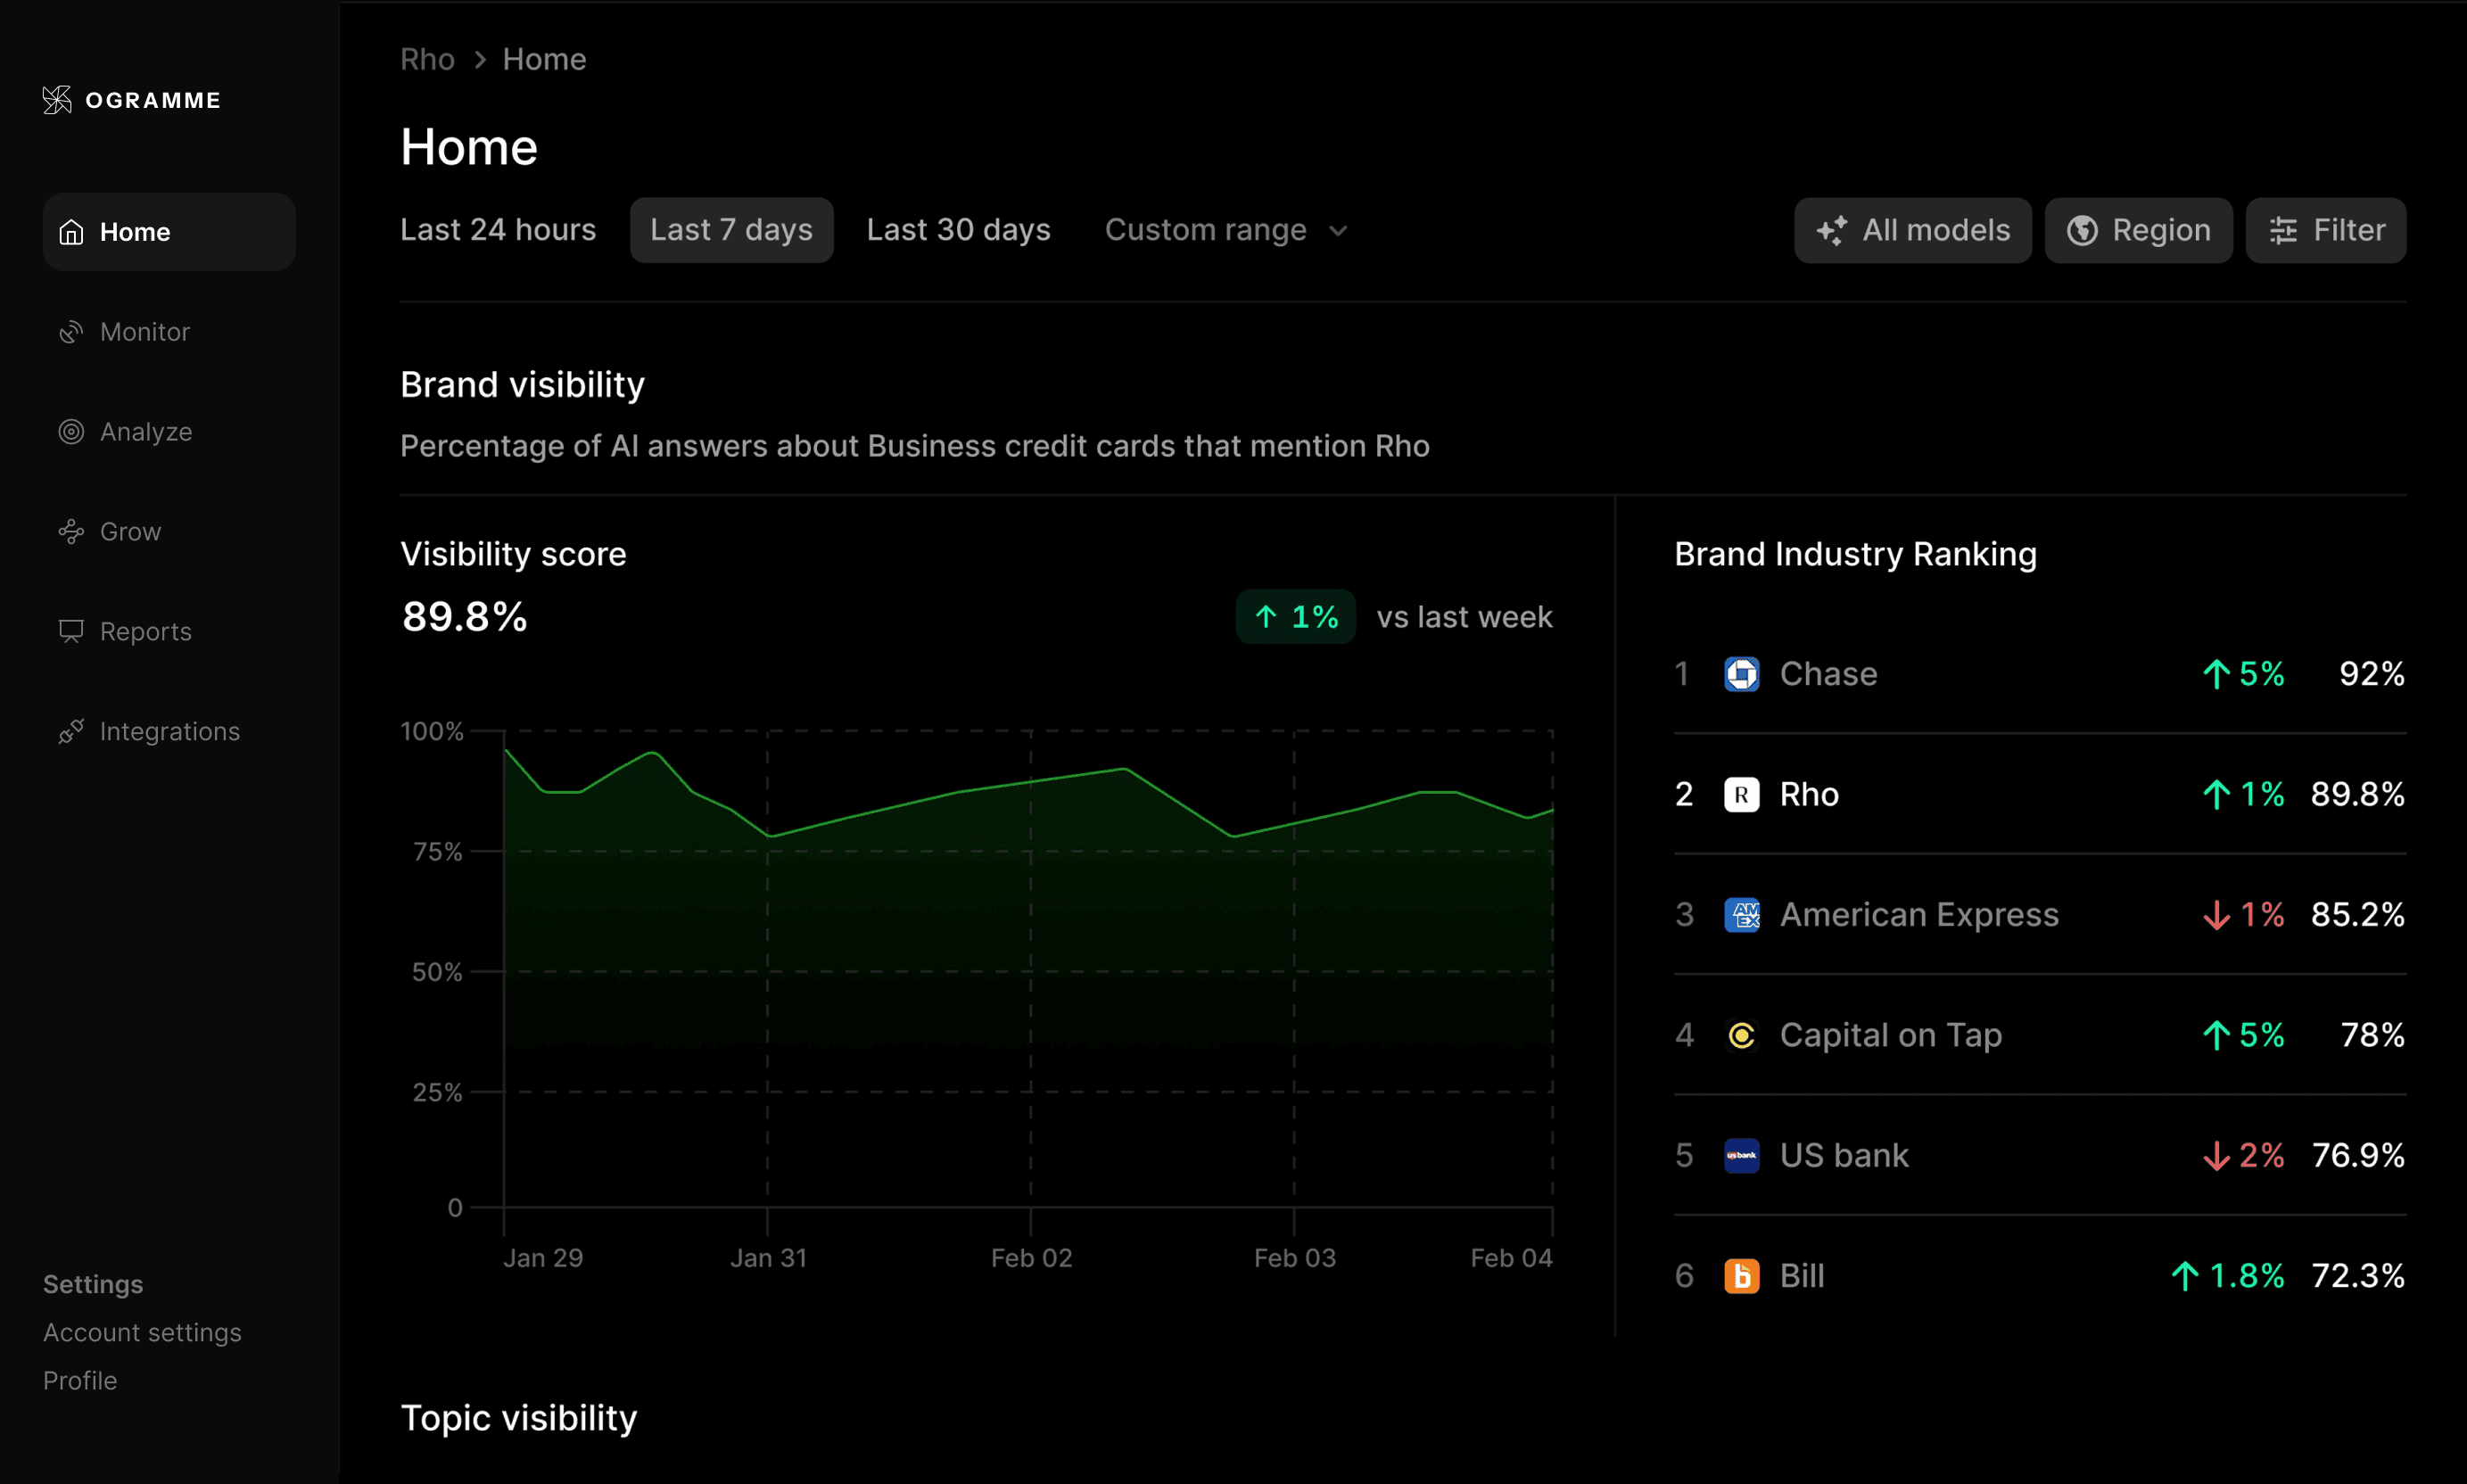The image size is (2467, 1484).
Task: Click the Feb 02 marker on chart axis
Action: (1031, 1259)
